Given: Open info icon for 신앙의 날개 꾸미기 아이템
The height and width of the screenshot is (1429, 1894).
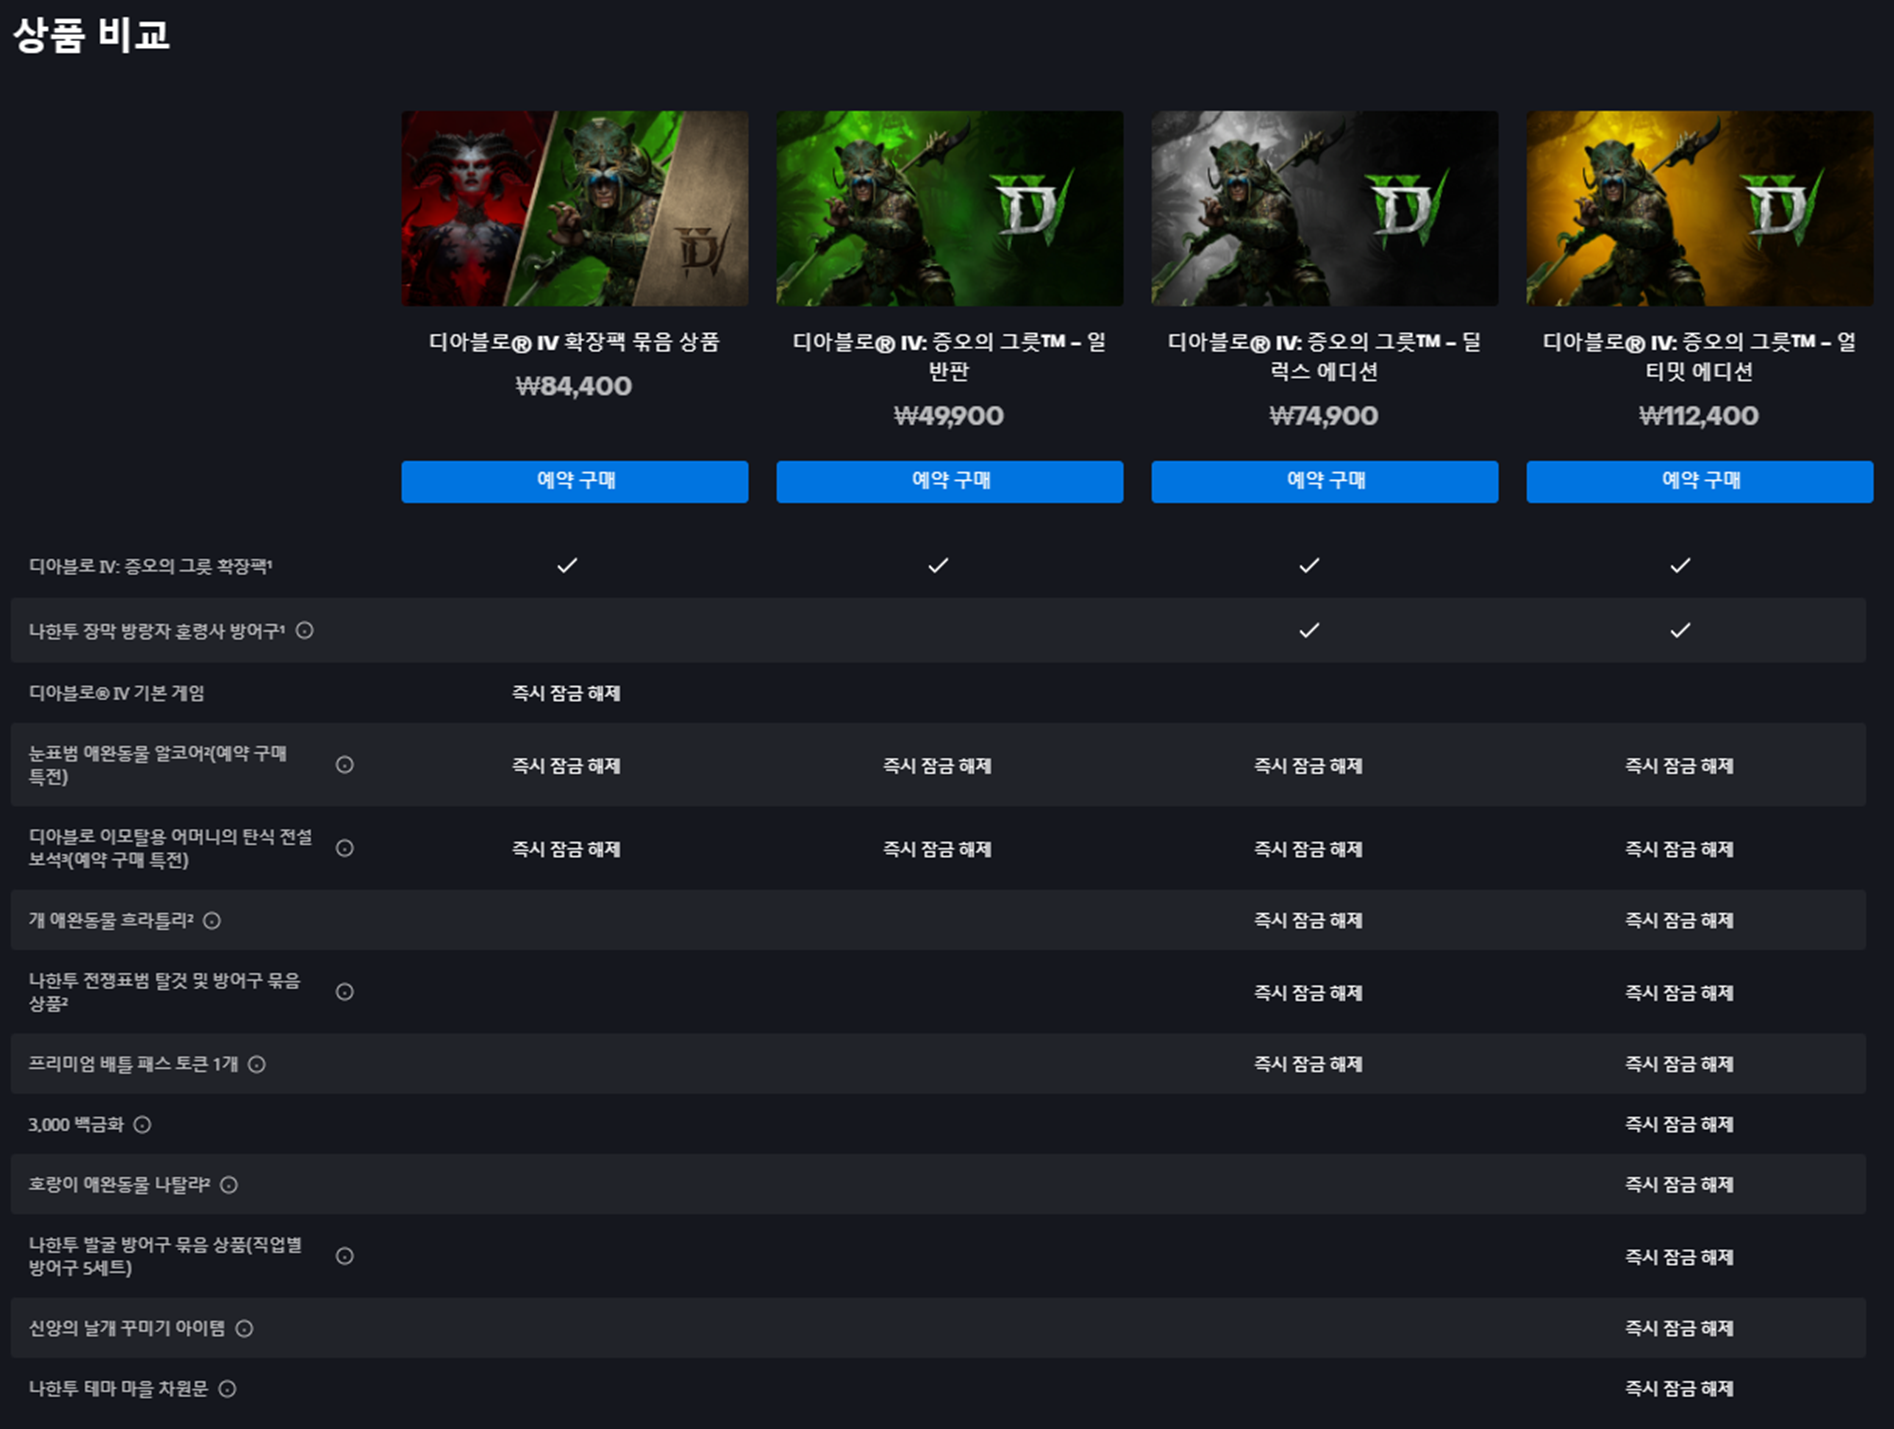Looking at the screenshot, I should [244, 1328].
